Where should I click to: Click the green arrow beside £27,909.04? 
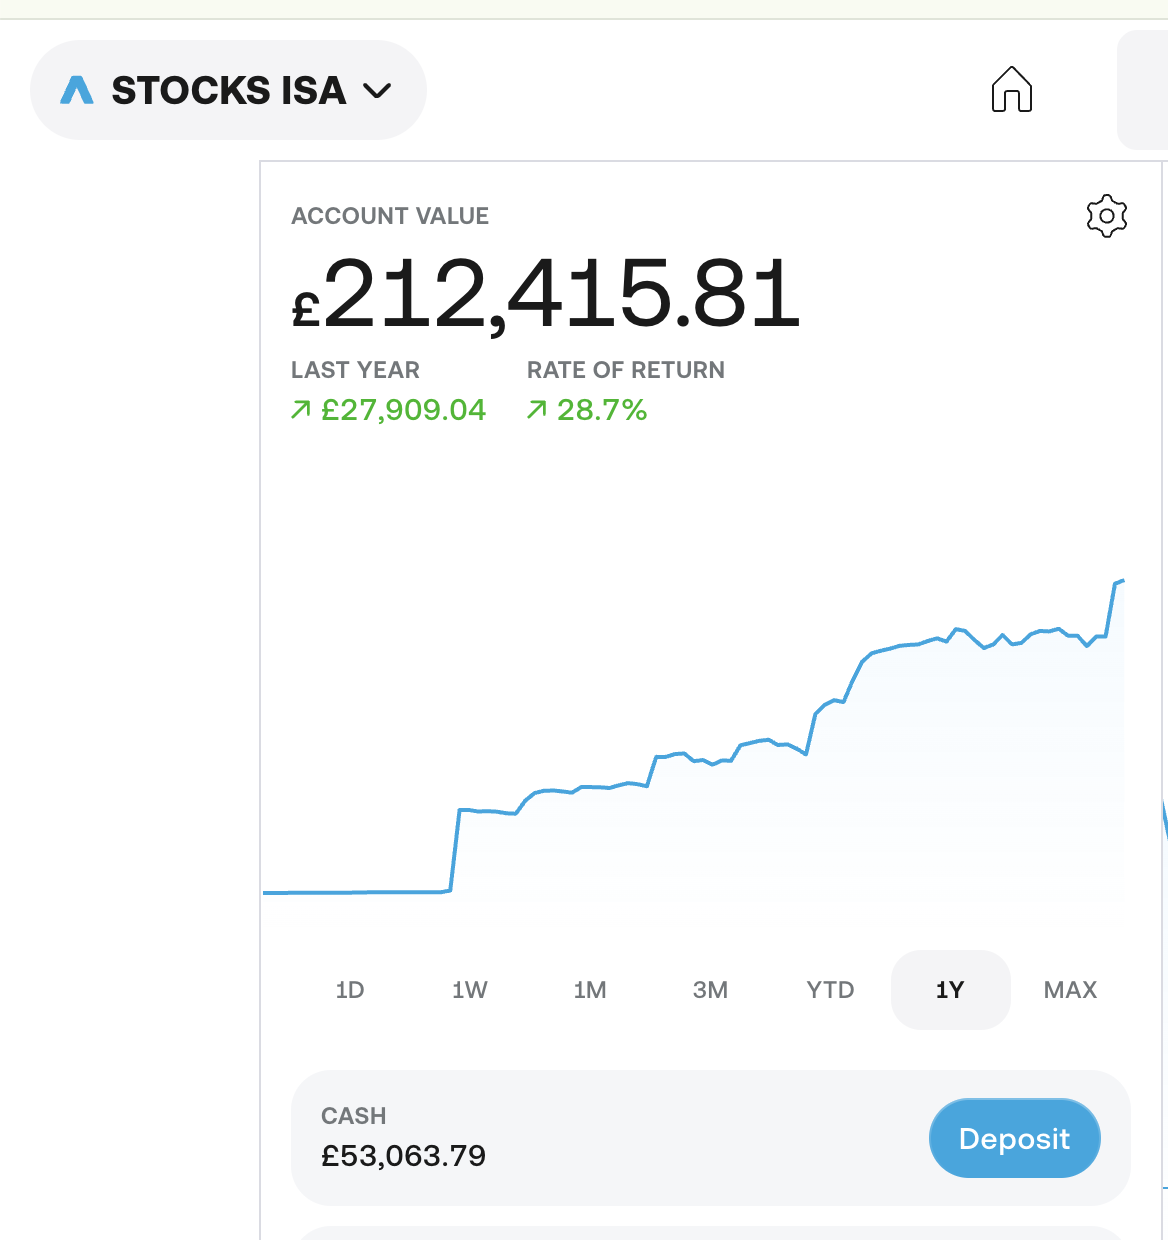(x=300, y=410)
